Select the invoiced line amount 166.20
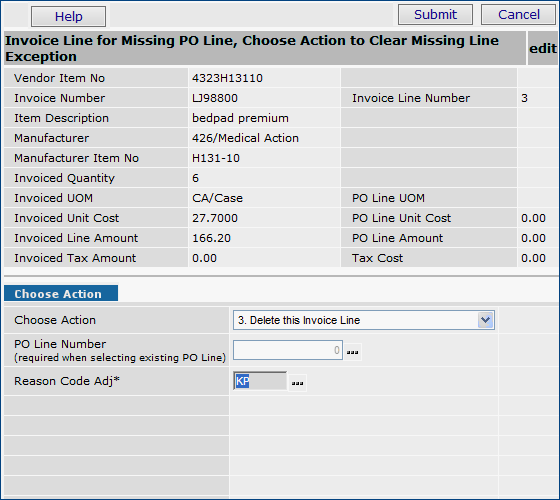Viewport: 560px width, 500px height. tap(211, 238)
